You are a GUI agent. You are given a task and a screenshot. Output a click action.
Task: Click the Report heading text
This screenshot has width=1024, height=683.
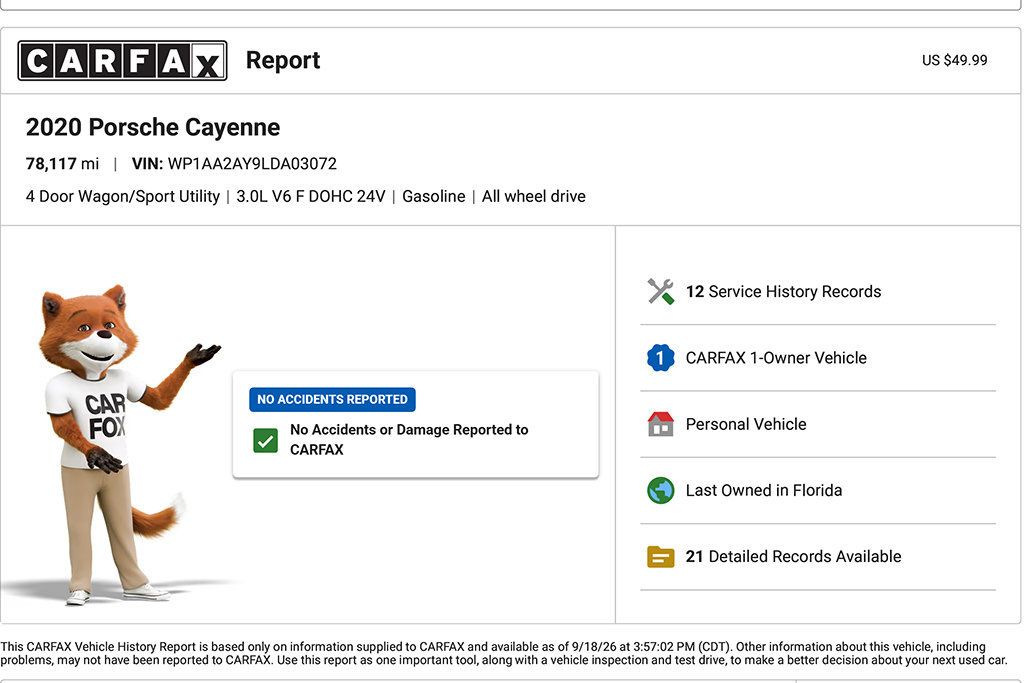[283, 61]
